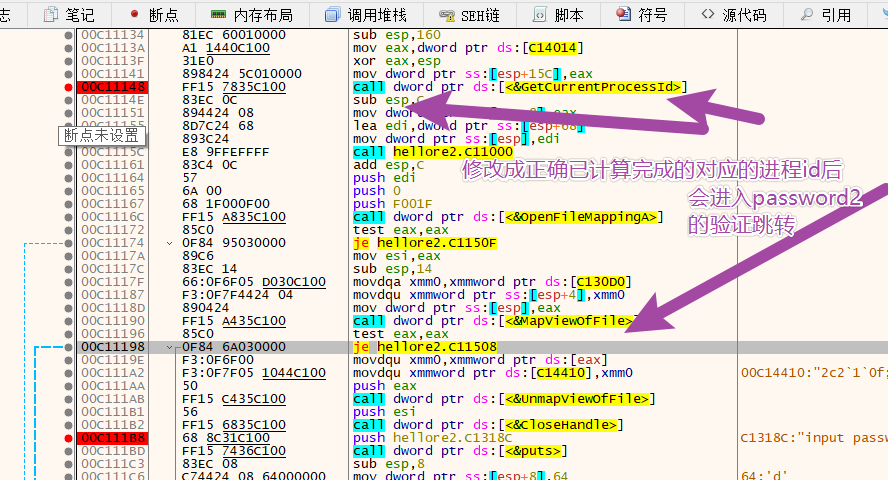The width and height of the screenshot is (888, 480).
Task: Click the 脚本 script tab icon
Action: click(541, 14)
